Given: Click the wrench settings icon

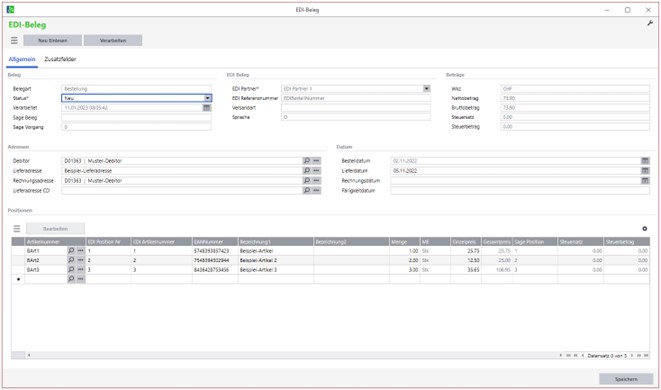Looking at the screenshot, I should (x=650, y=24).
